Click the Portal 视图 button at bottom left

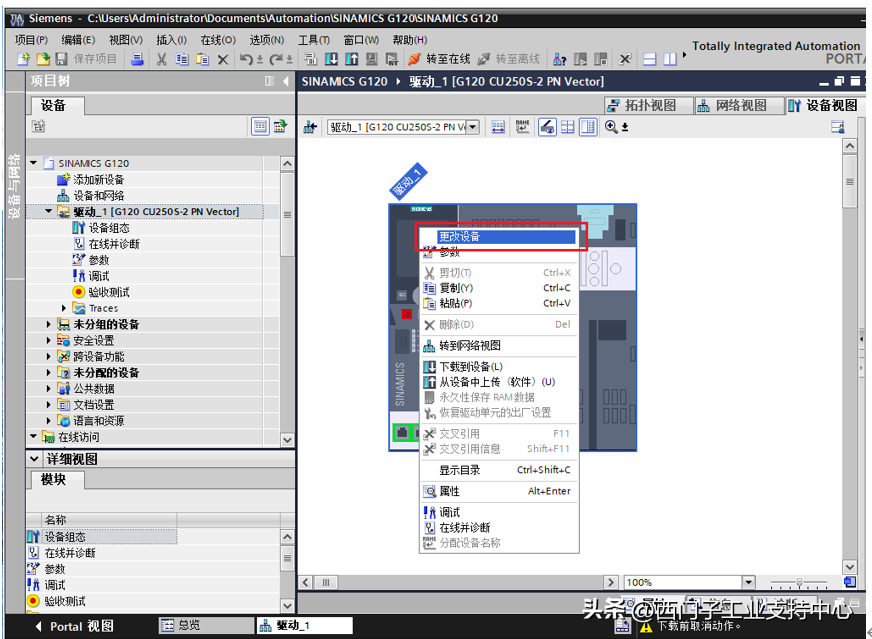(74, 626)
